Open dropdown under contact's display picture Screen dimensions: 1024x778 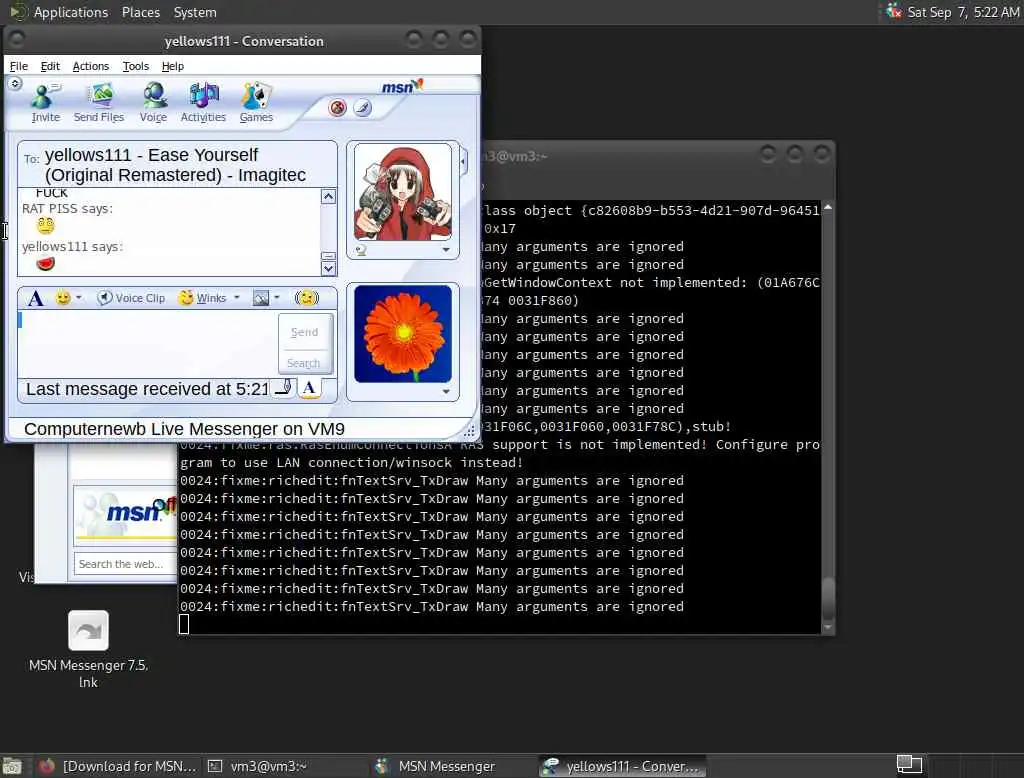point(446,250)
